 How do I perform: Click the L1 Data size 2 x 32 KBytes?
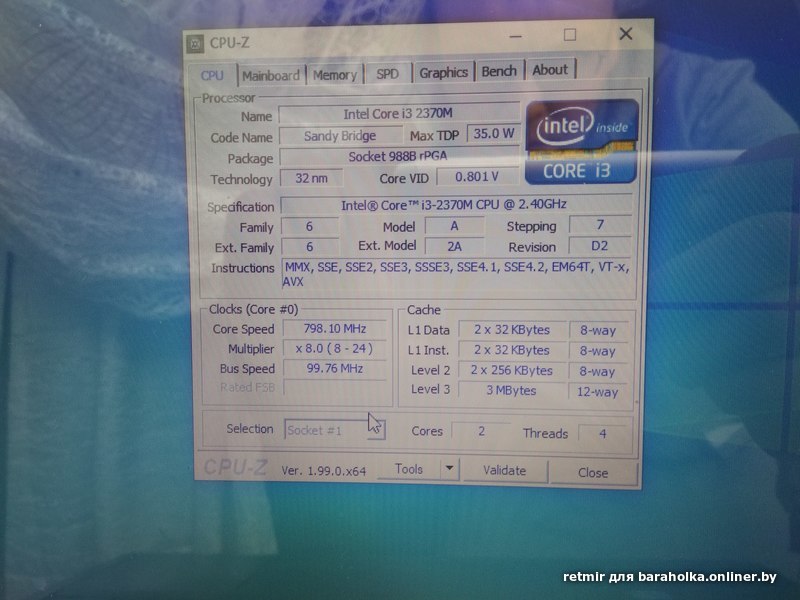(512, 330)
